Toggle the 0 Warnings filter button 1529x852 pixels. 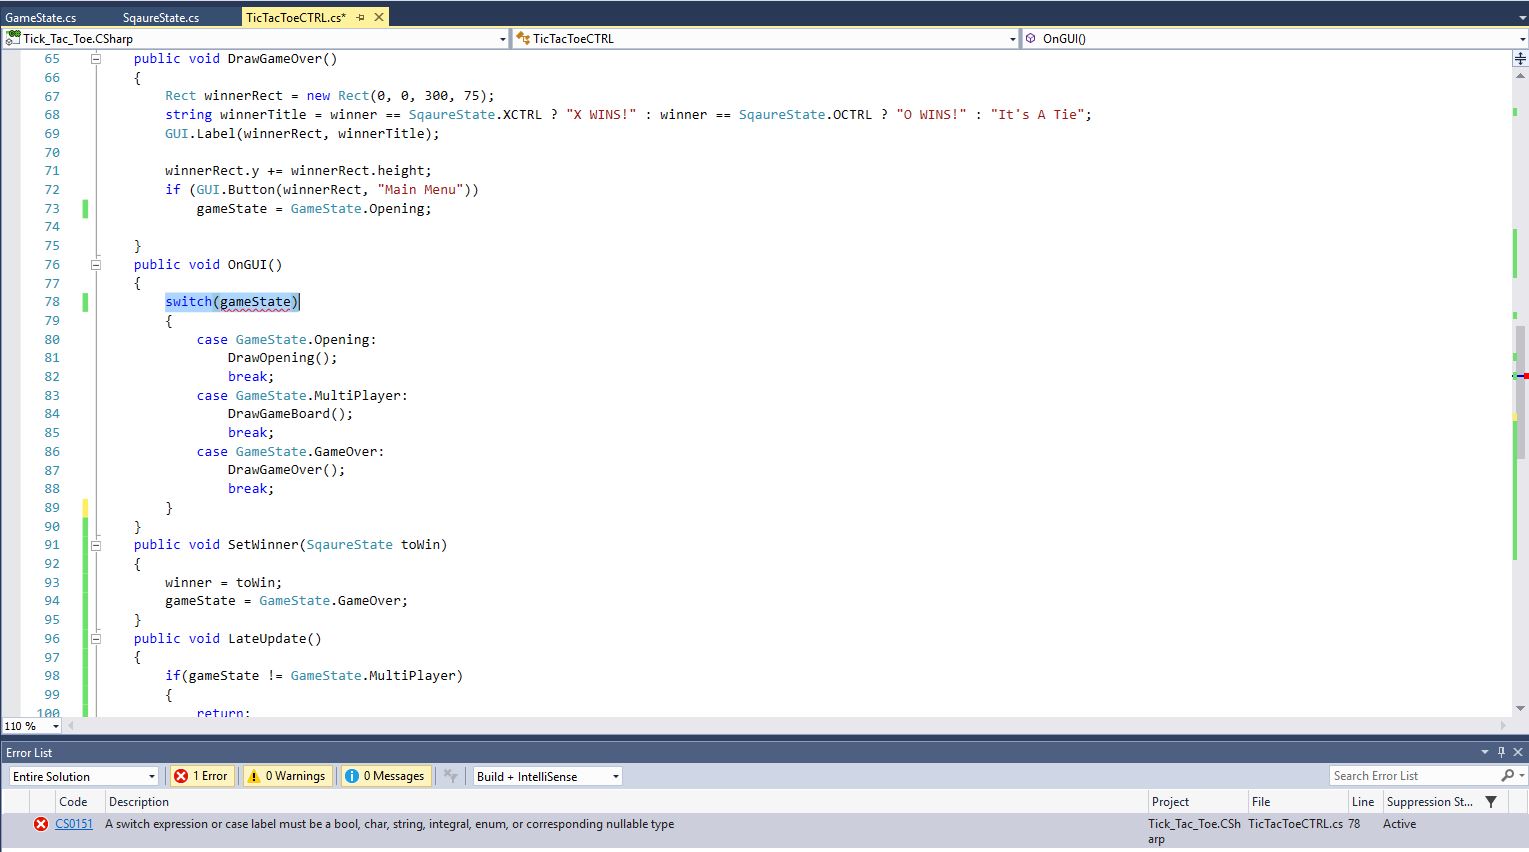[x=287, y=776]
